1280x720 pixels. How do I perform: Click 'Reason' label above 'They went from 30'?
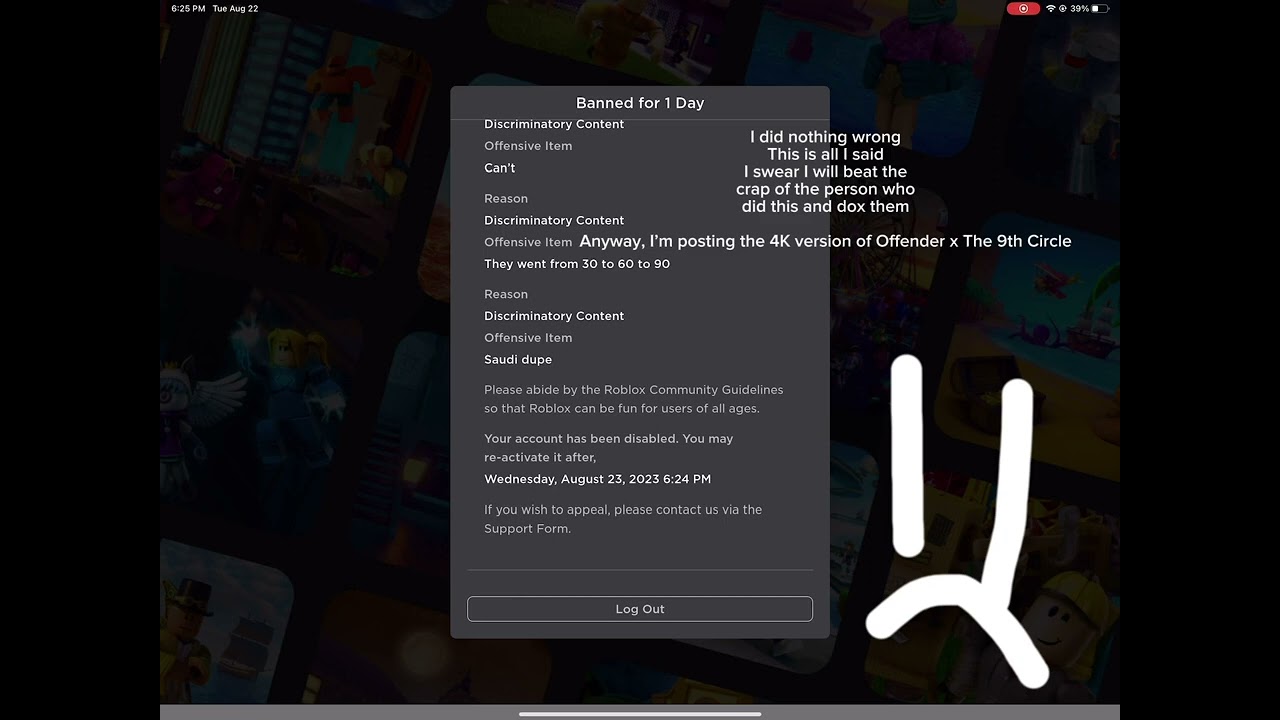506,198
